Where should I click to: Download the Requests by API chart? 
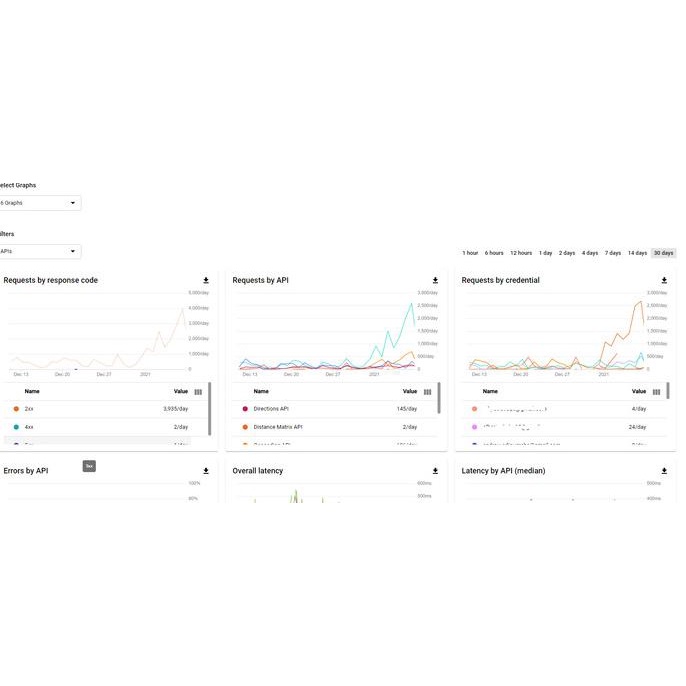pos(435,280)
